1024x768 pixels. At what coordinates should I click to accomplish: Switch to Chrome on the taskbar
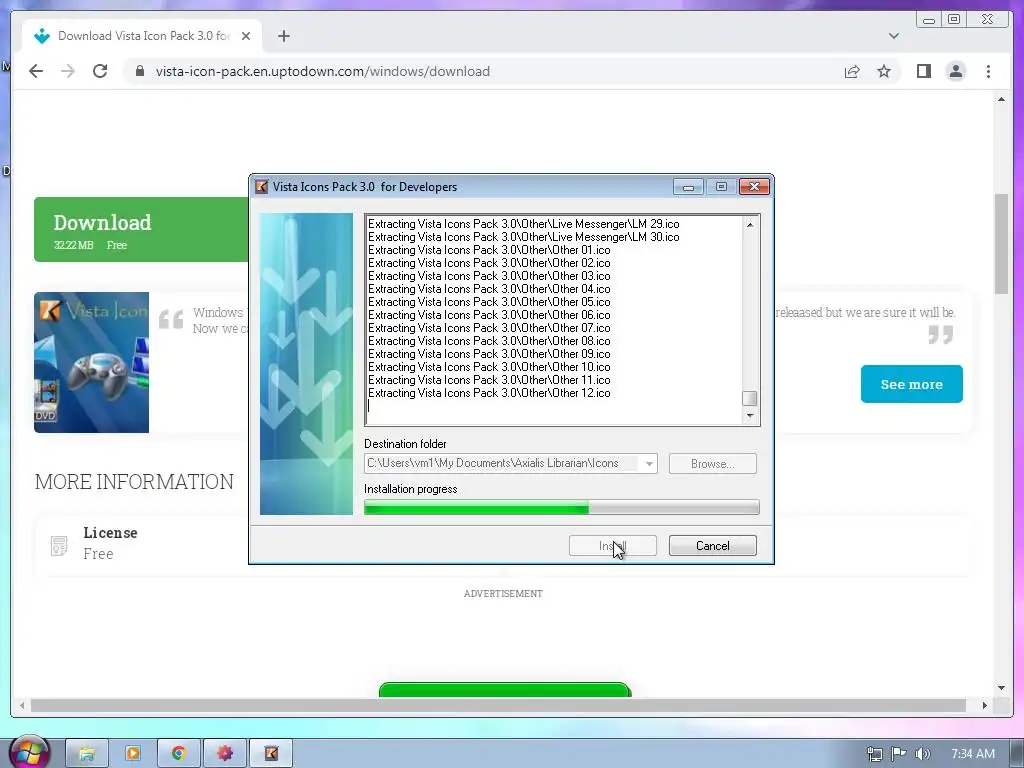[178, 754]
